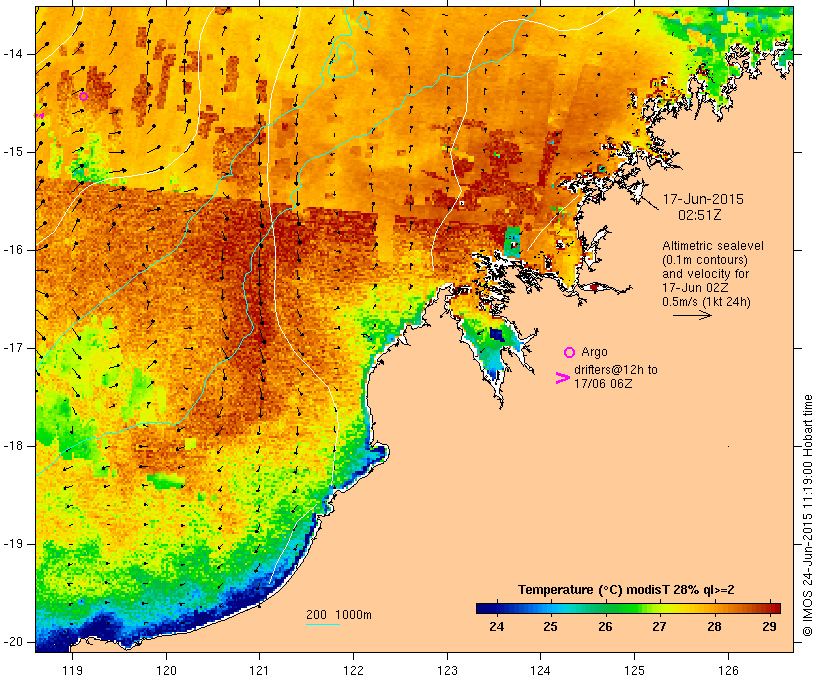Click the '17/06 06Z' legend text
This screenshot has width=820, height=680.
(602, 384)
